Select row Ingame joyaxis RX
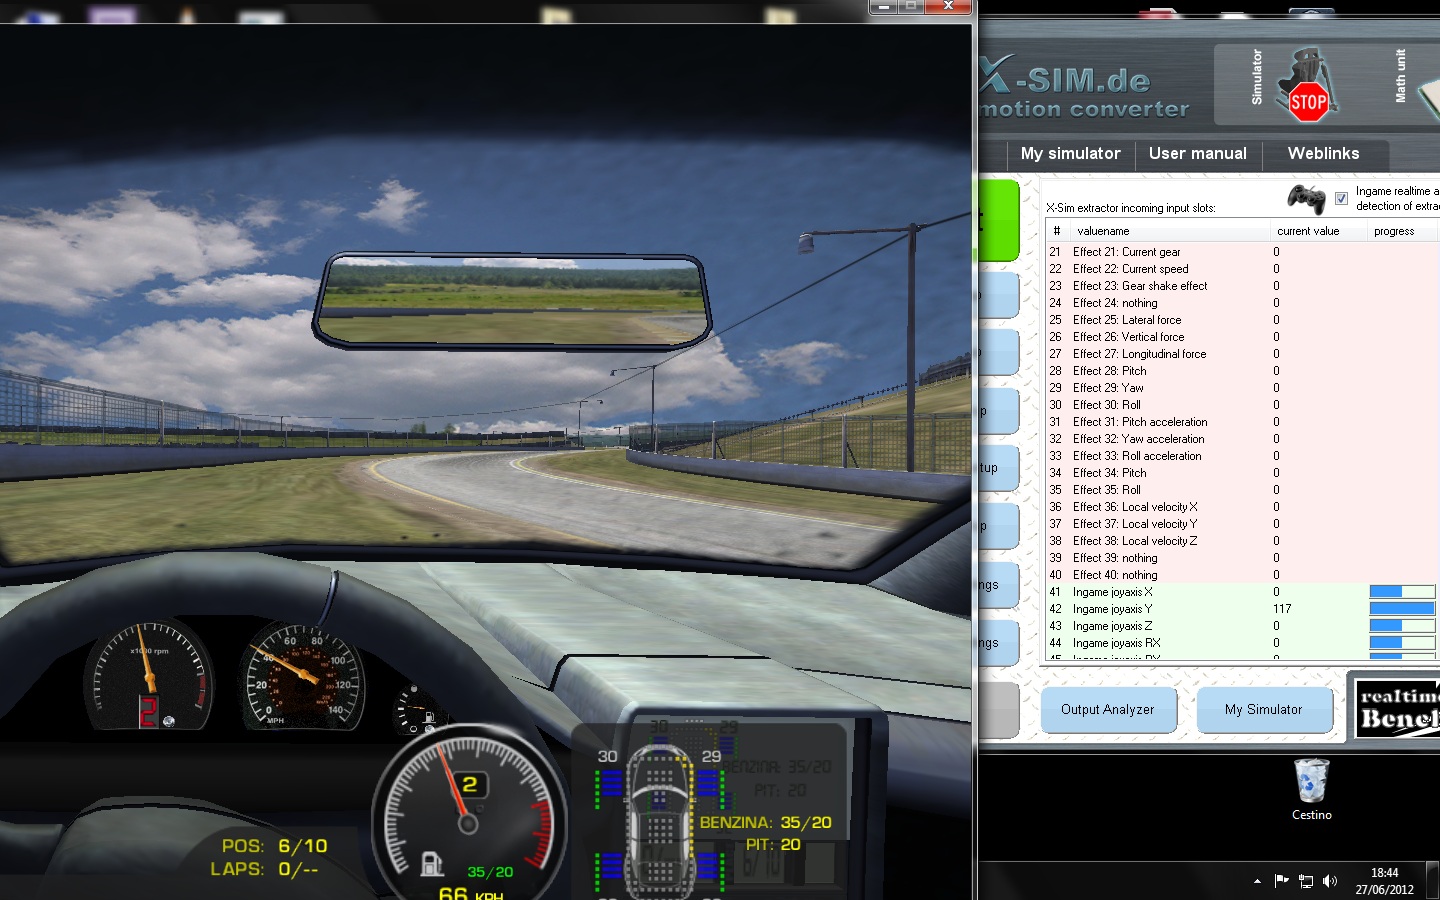 tap(1241, 643)
